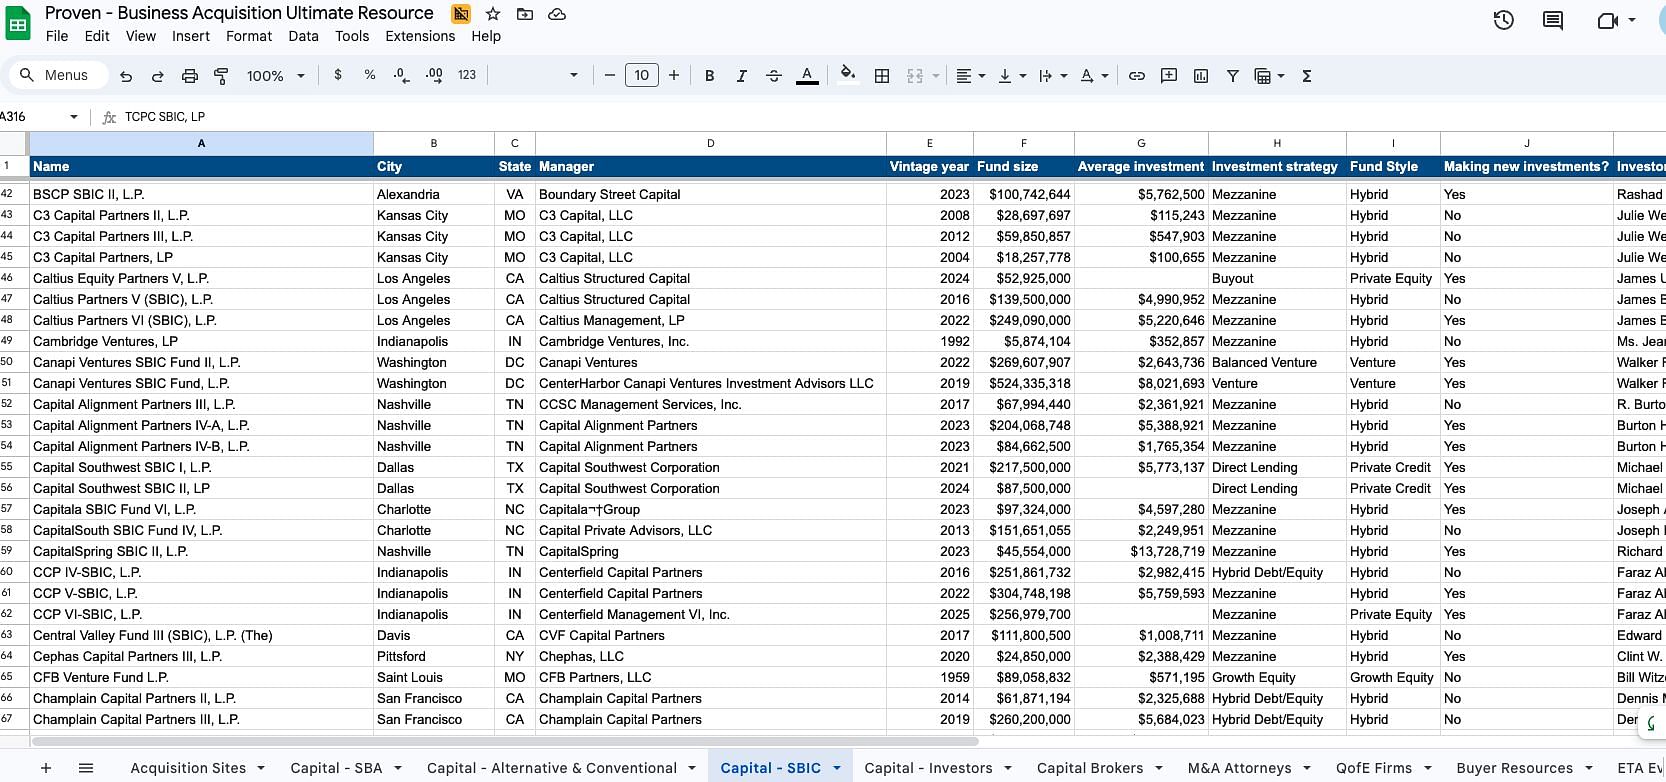Toggle strikethrough formatting

(x=774, y=76)
